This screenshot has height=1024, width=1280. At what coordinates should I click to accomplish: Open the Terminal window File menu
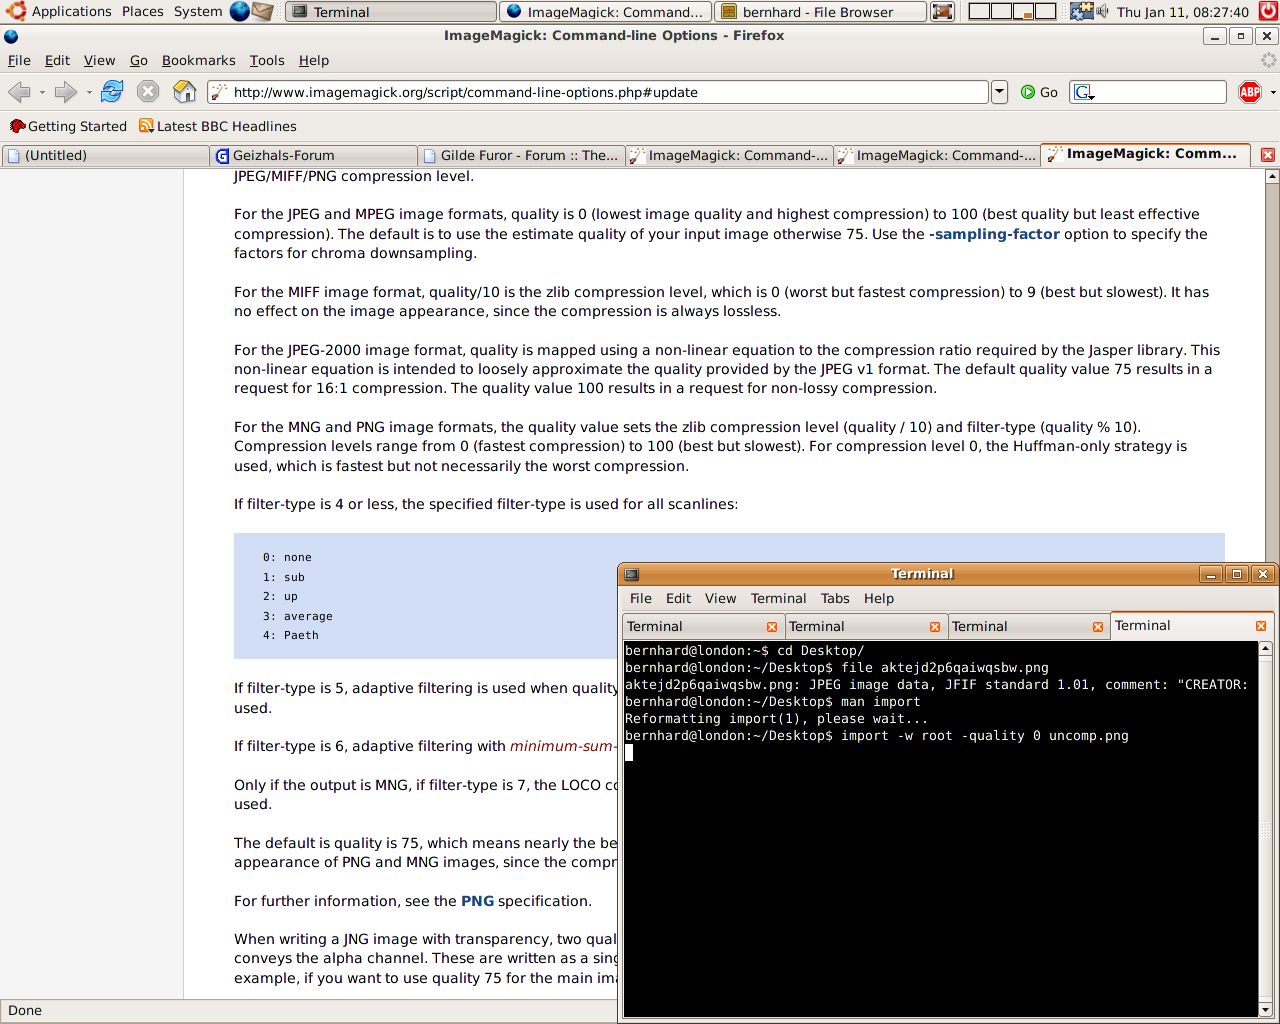(641, 598)
